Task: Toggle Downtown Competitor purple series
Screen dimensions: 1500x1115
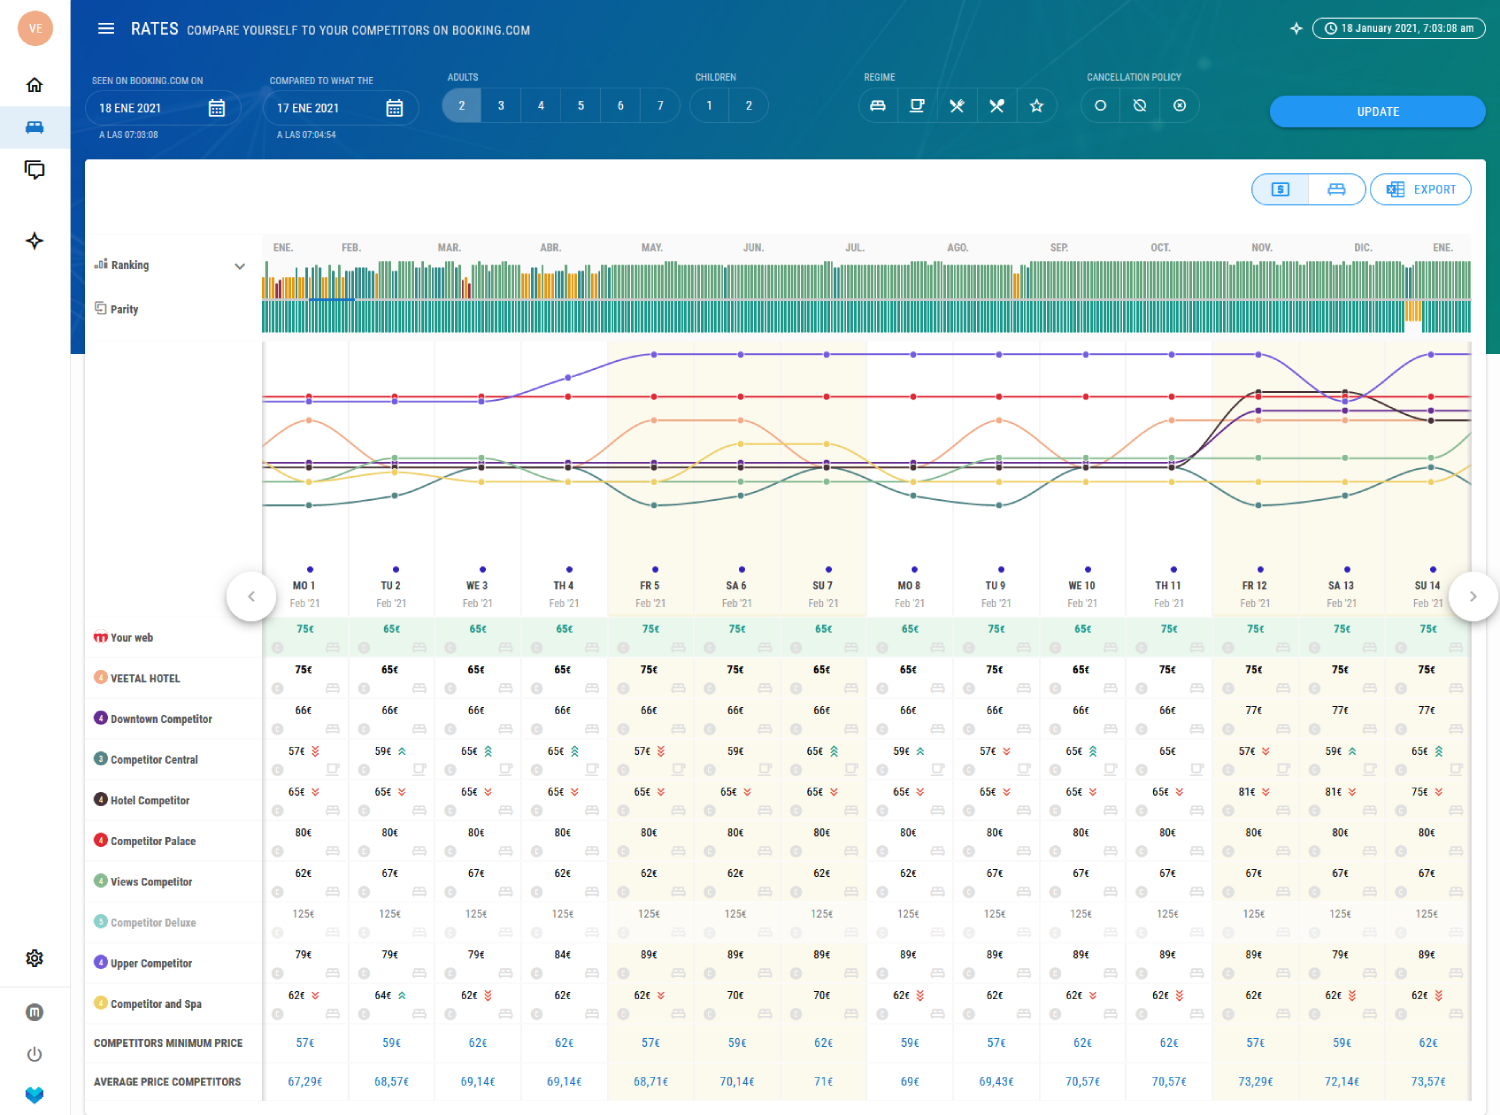Action: (x=101, y=718)
